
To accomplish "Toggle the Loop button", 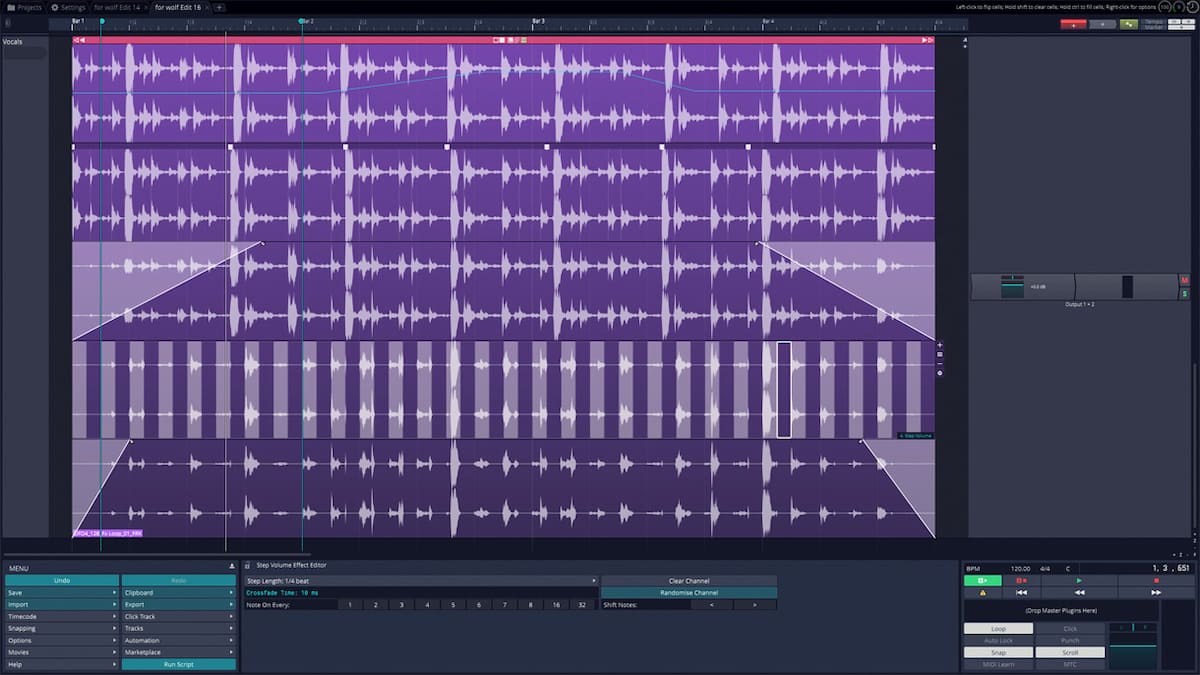I will point(997,628).
